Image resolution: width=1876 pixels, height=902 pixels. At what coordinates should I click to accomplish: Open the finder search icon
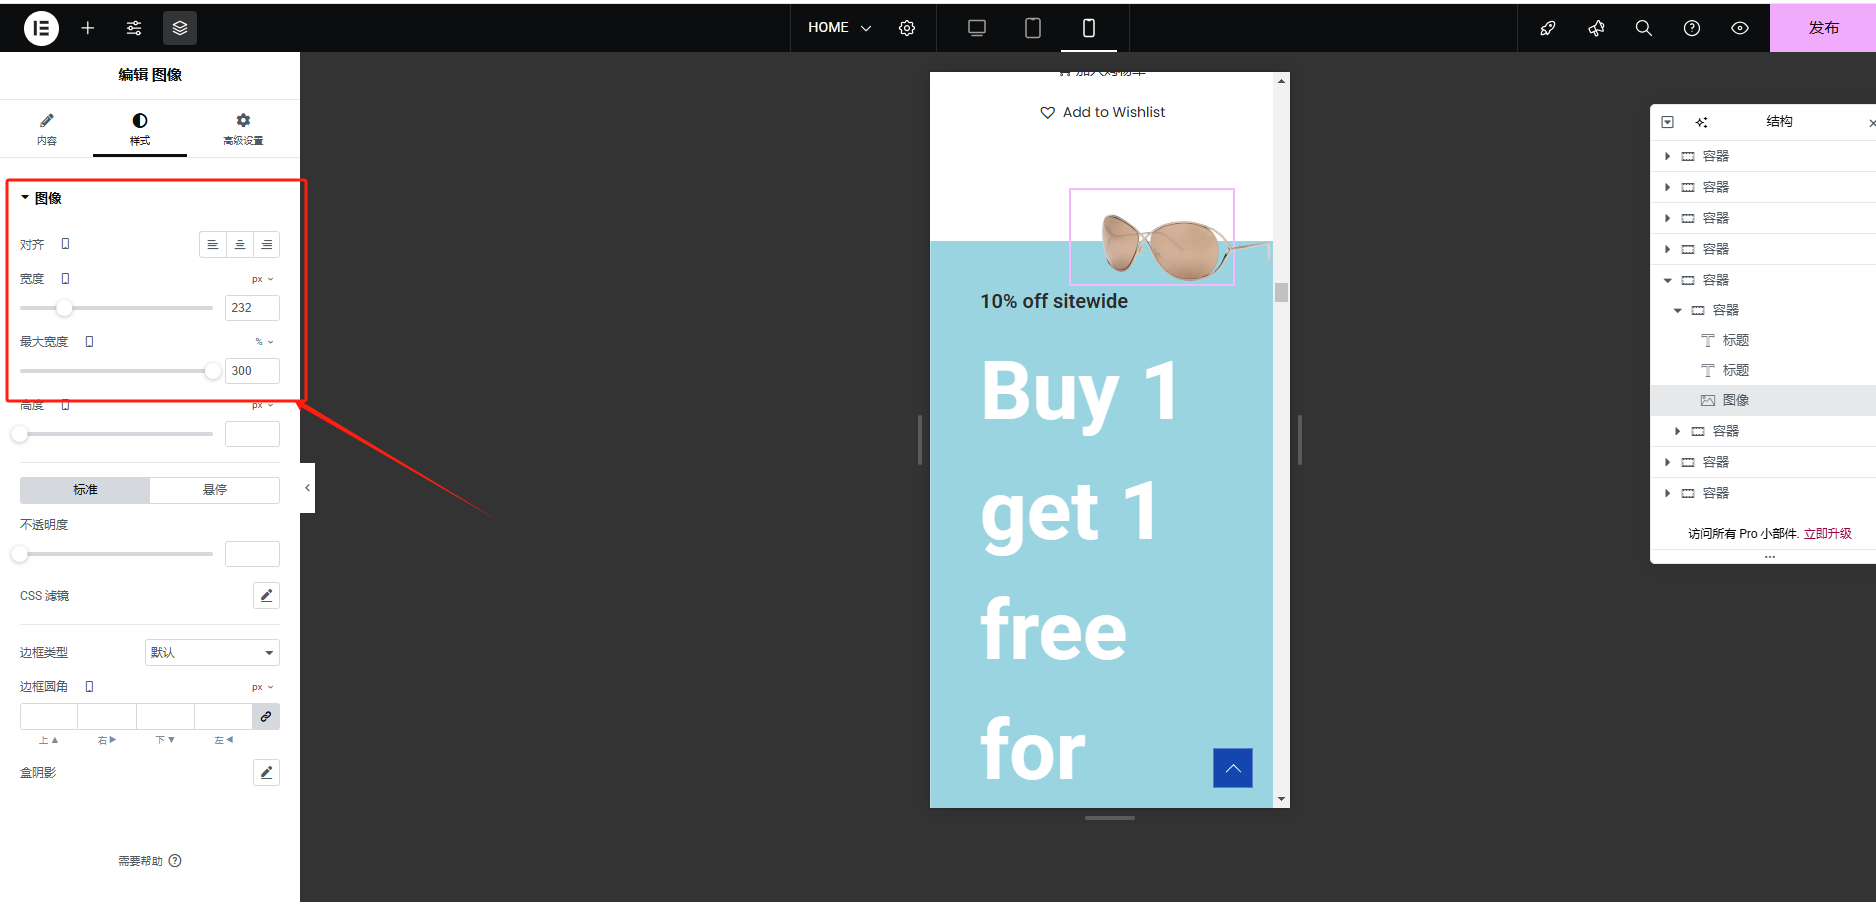coord(1644,28)
